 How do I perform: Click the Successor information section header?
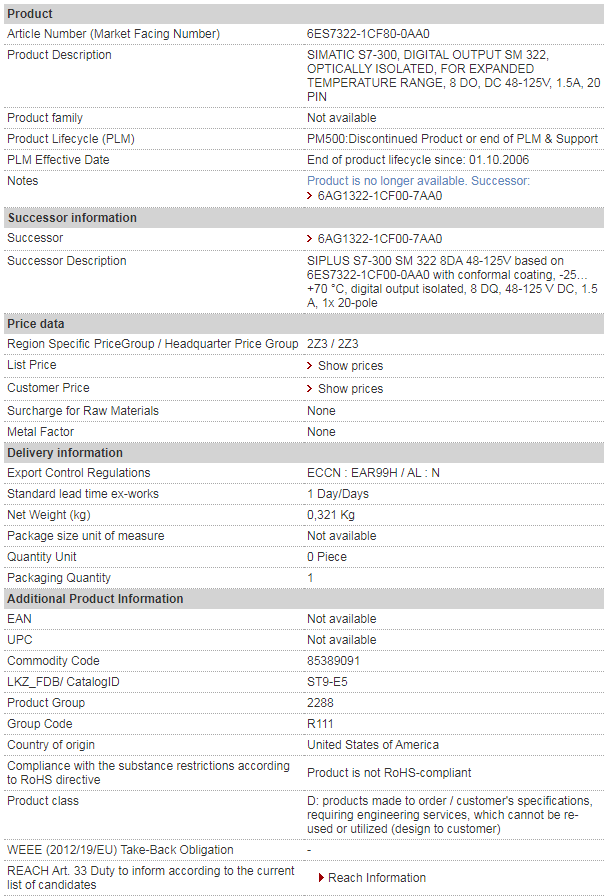tap(304, 218)
